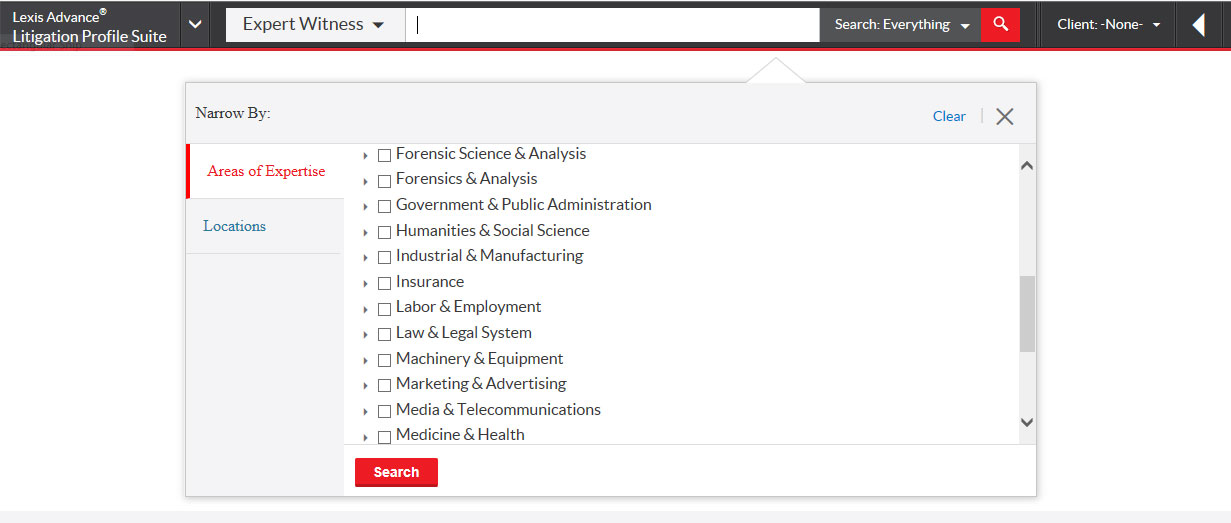Open the Client: -None- dropdown
Screen dimensions: 1231x523
tap(1108, 24)
